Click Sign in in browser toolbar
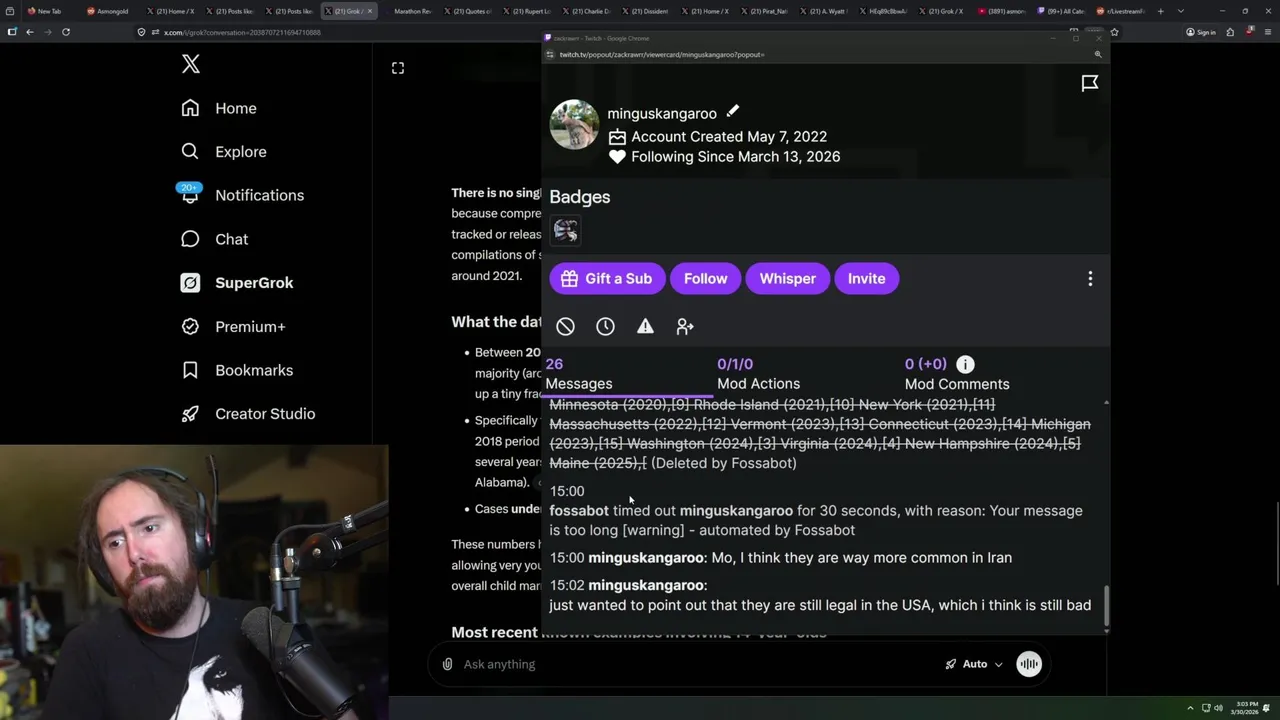1280x720 pixels. tap(1200, 32)
